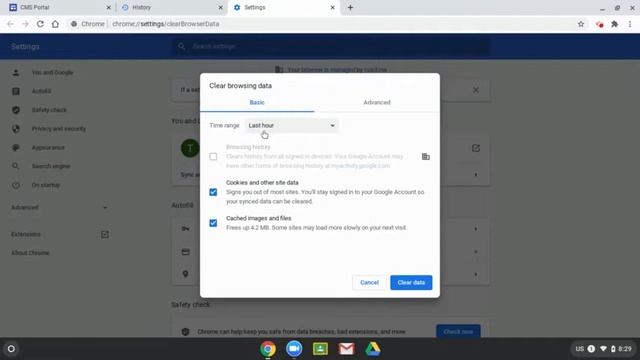Open Search engine in the sidebar
The image size is (640, 360).
tap(51, 166)
